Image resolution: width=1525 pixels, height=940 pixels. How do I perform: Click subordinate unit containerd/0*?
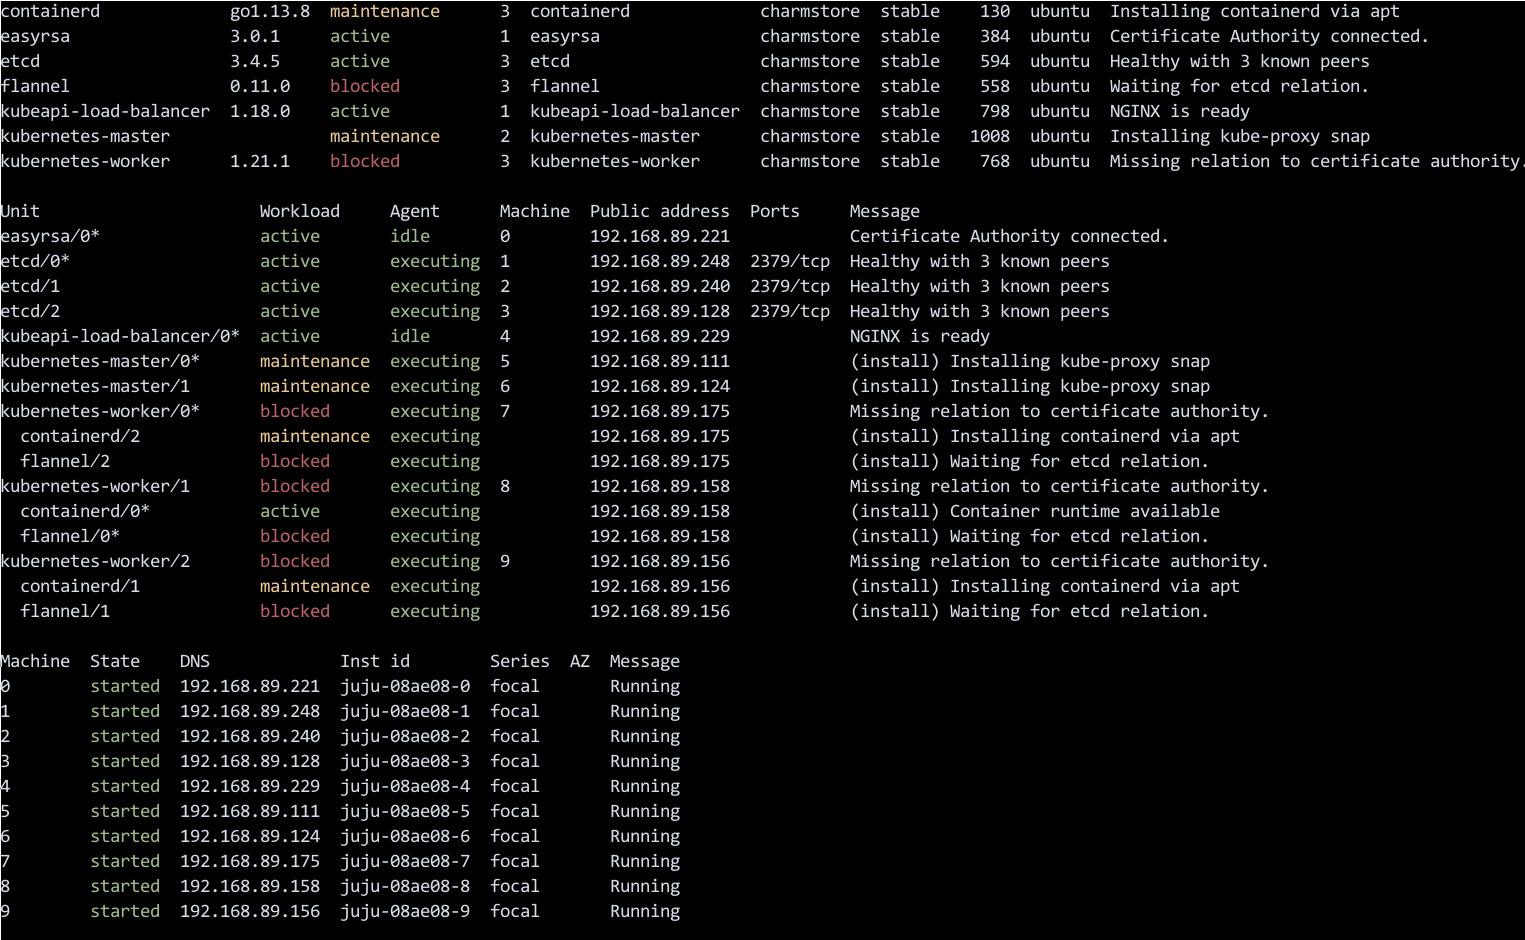coord(85,511)
